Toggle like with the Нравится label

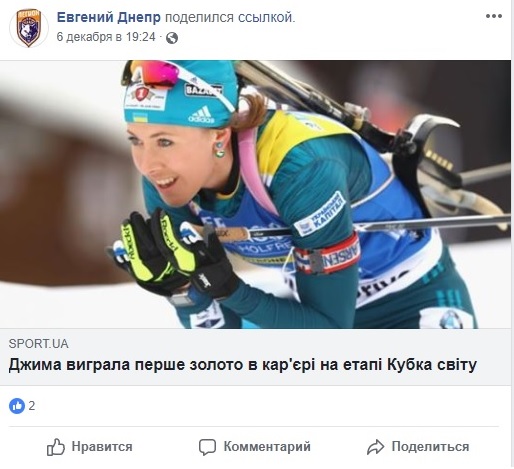102,447
